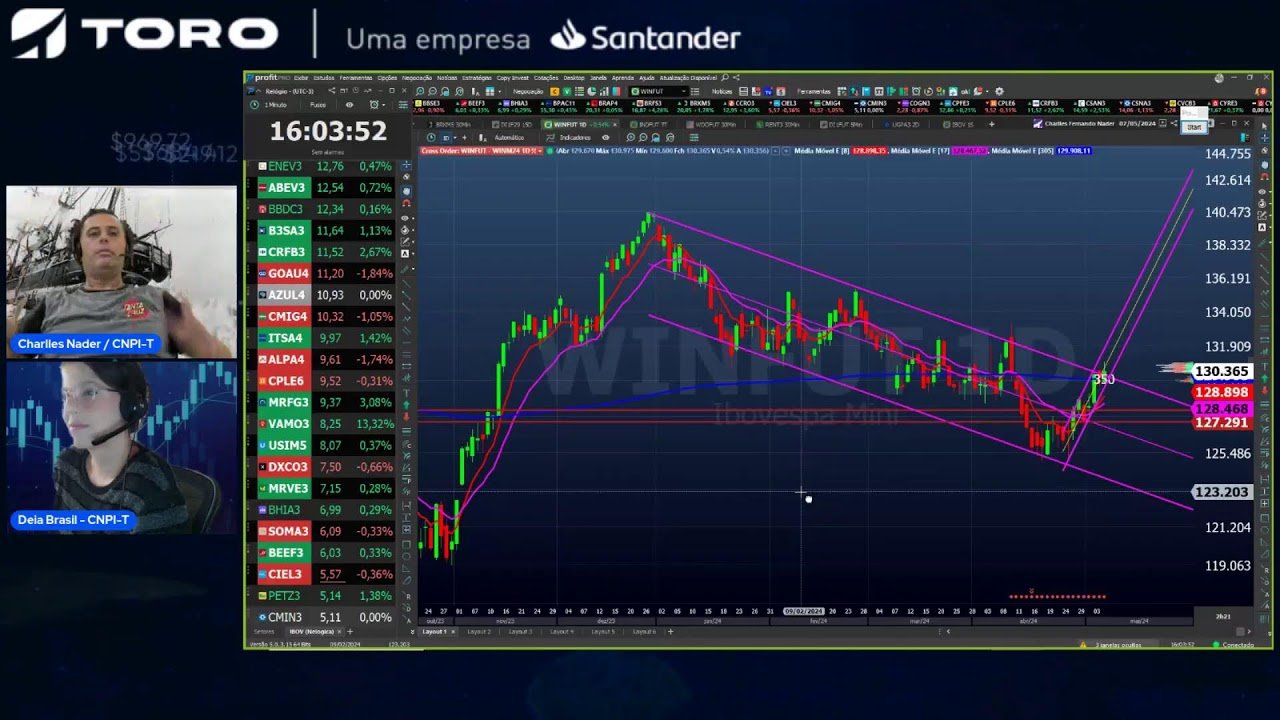This screenshot has width=1280, height=720.
Task: Select the Setores watchlist tab
Action: click(x=264, y=632)
